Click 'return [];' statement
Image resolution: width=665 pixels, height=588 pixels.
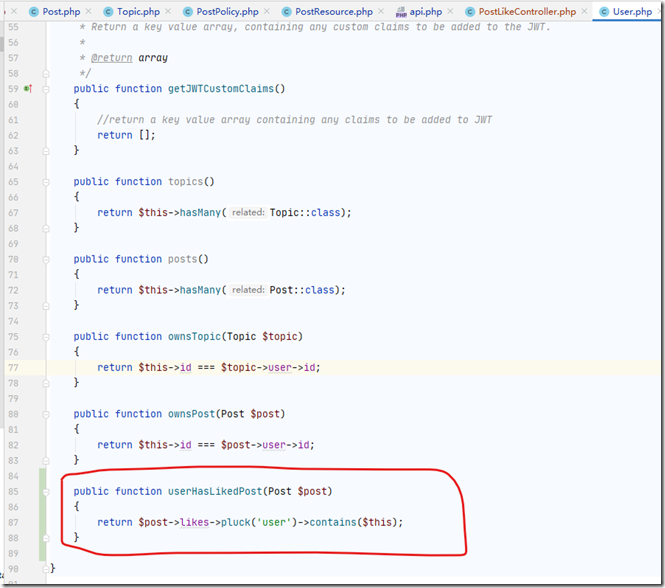click(x=126, y=135)
